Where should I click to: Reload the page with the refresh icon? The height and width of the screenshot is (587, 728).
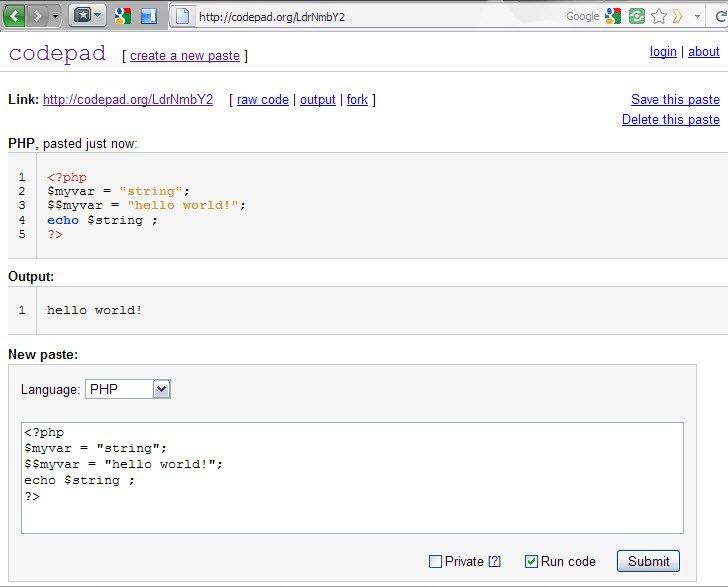(720, 17)
